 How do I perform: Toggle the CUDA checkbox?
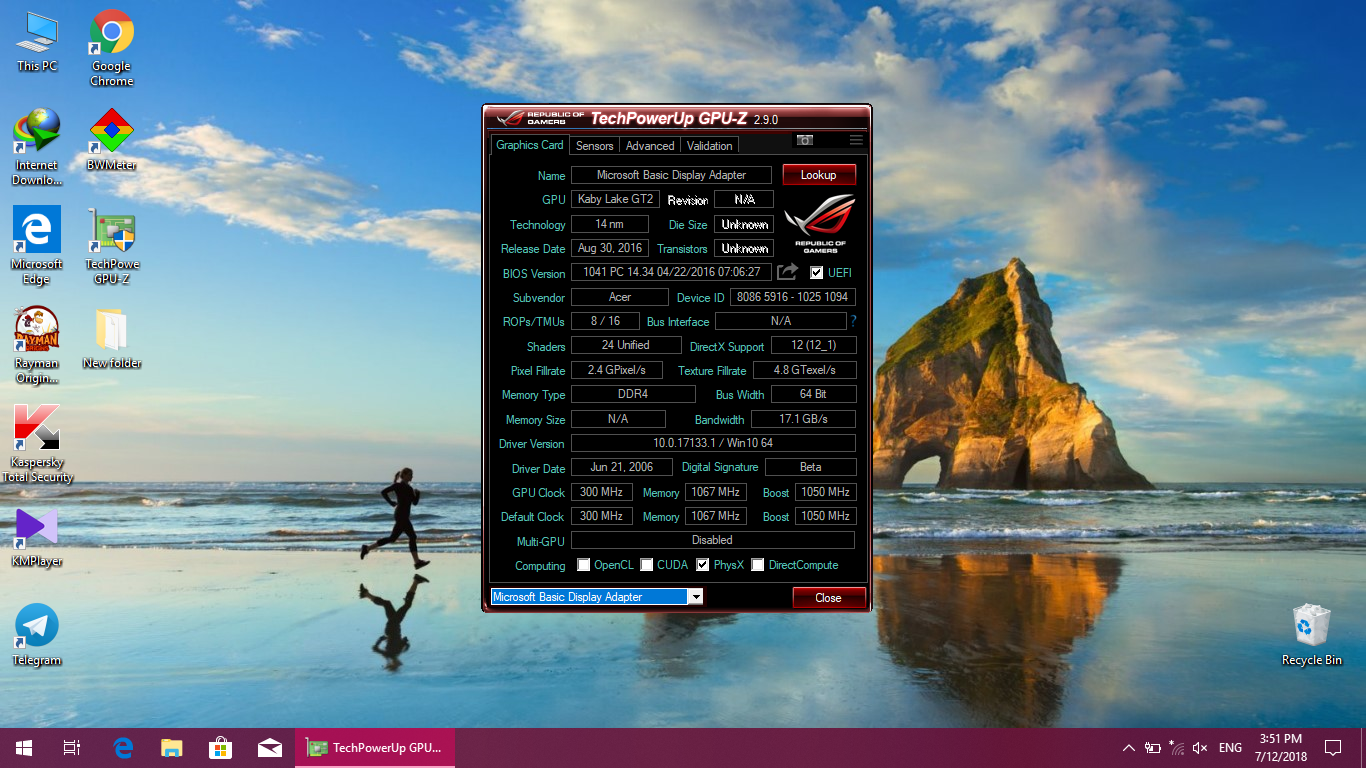(647, 565)
